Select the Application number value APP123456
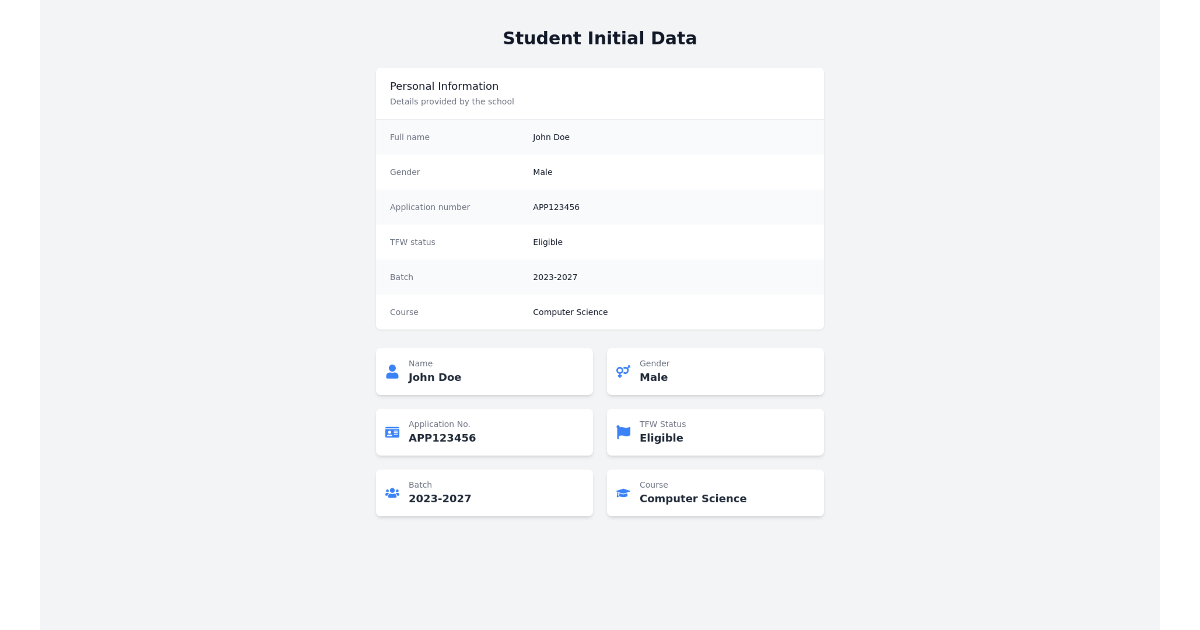This screenshot has height=630, width=1200. point(557,207)
